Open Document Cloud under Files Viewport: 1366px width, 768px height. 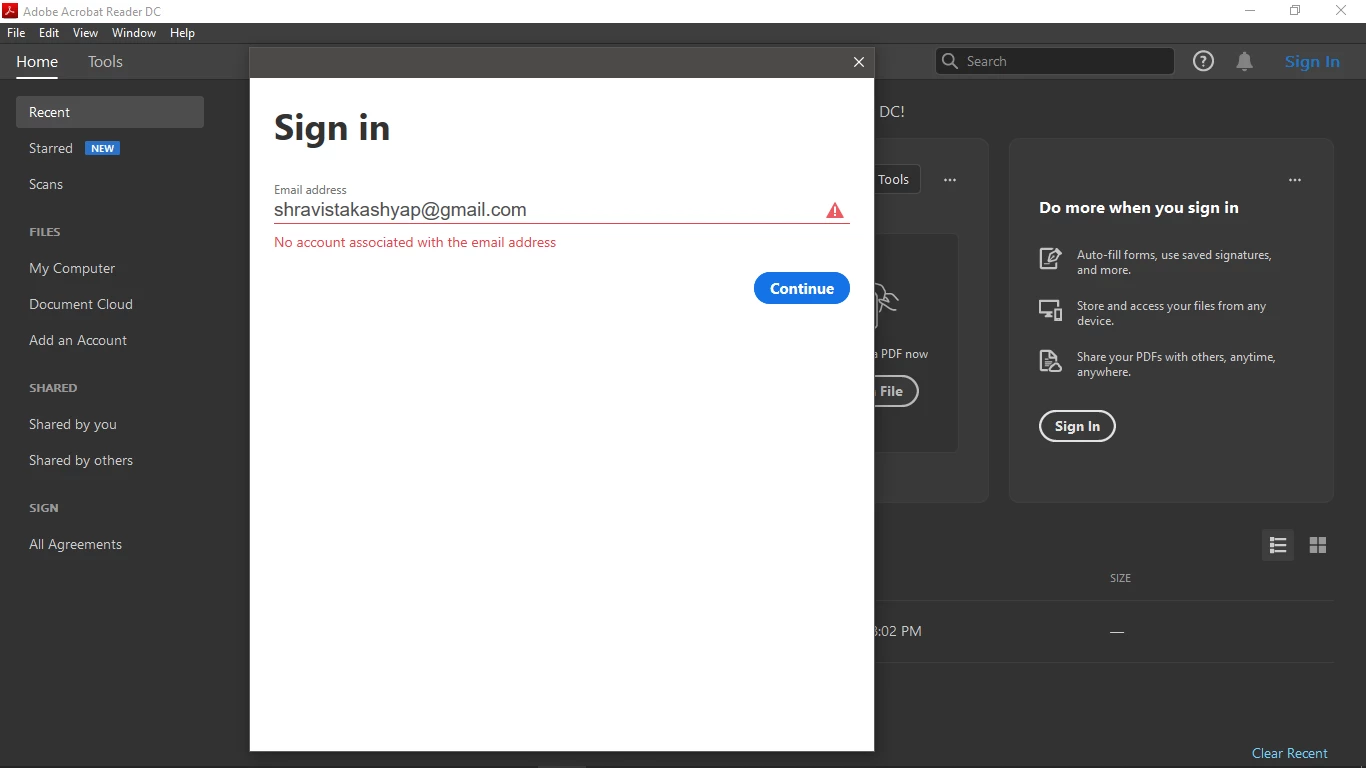point(81,304)
